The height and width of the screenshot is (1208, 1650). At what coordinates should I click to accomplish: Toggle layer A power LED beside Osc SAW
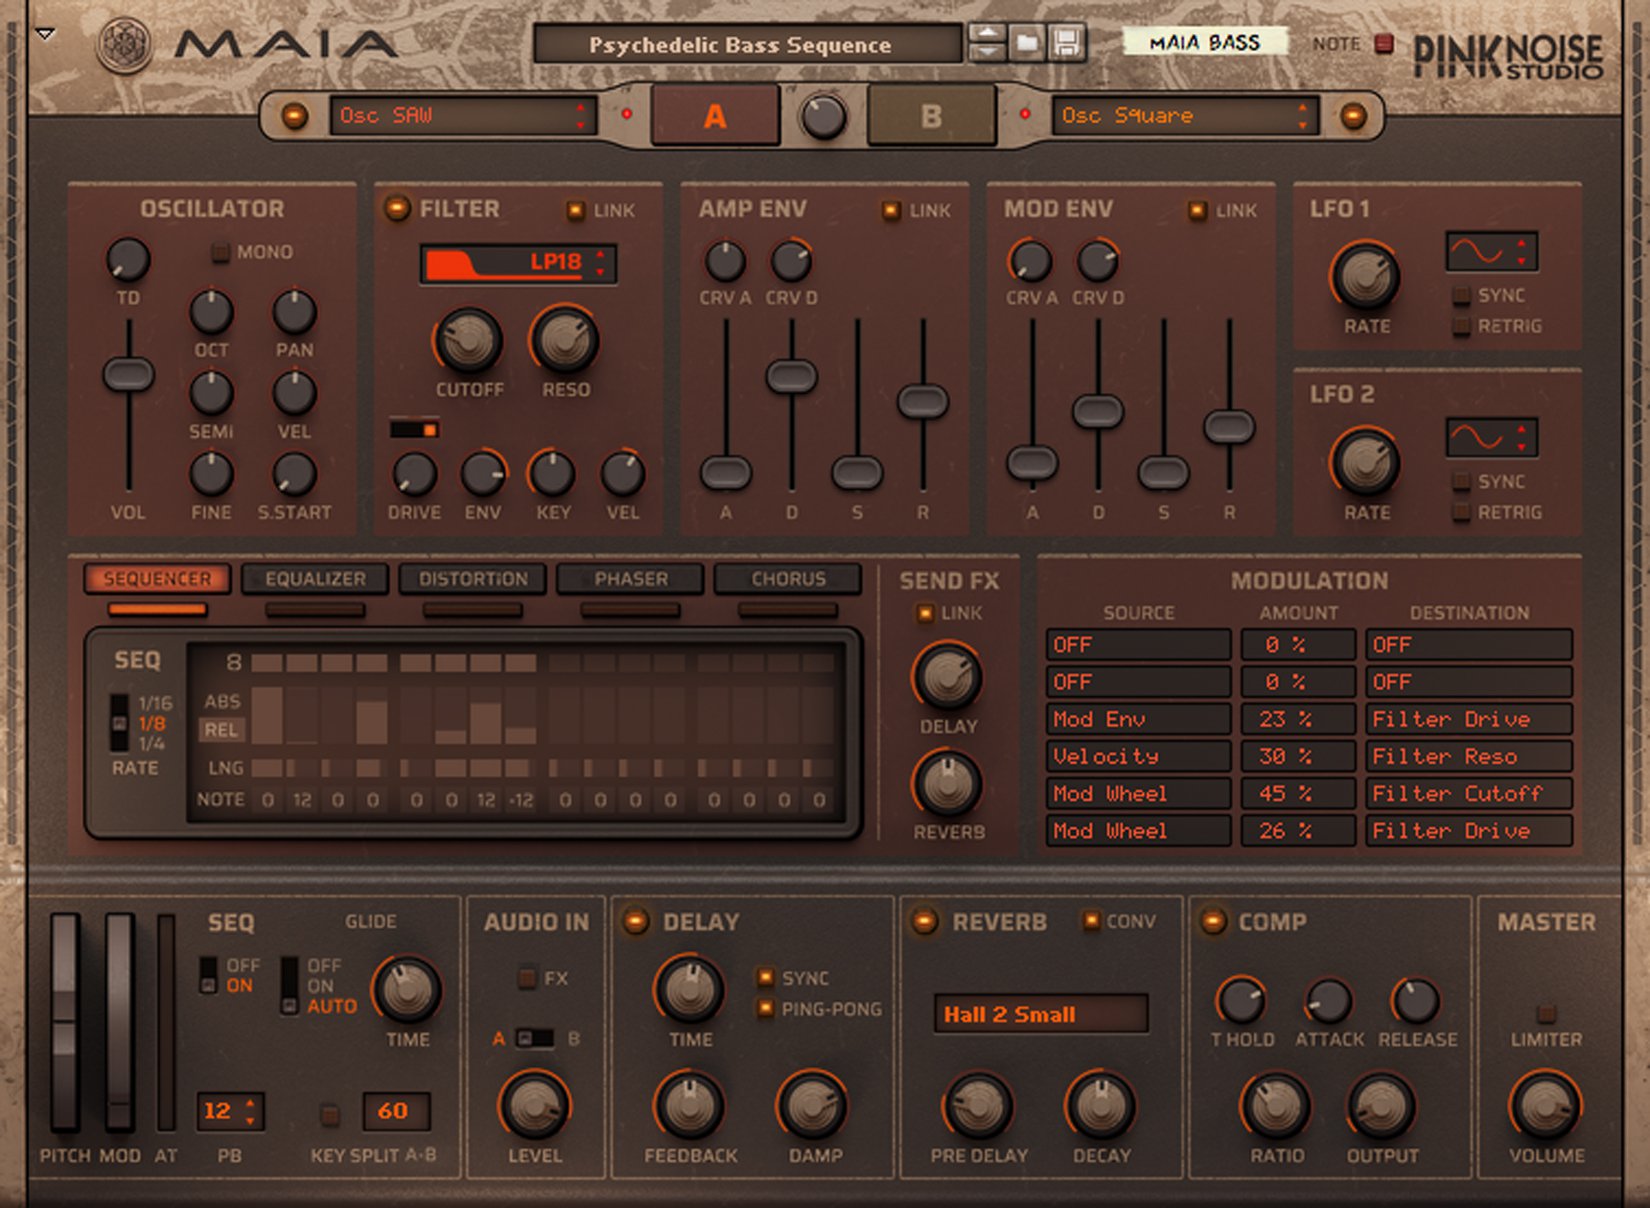tap(294, 116)
